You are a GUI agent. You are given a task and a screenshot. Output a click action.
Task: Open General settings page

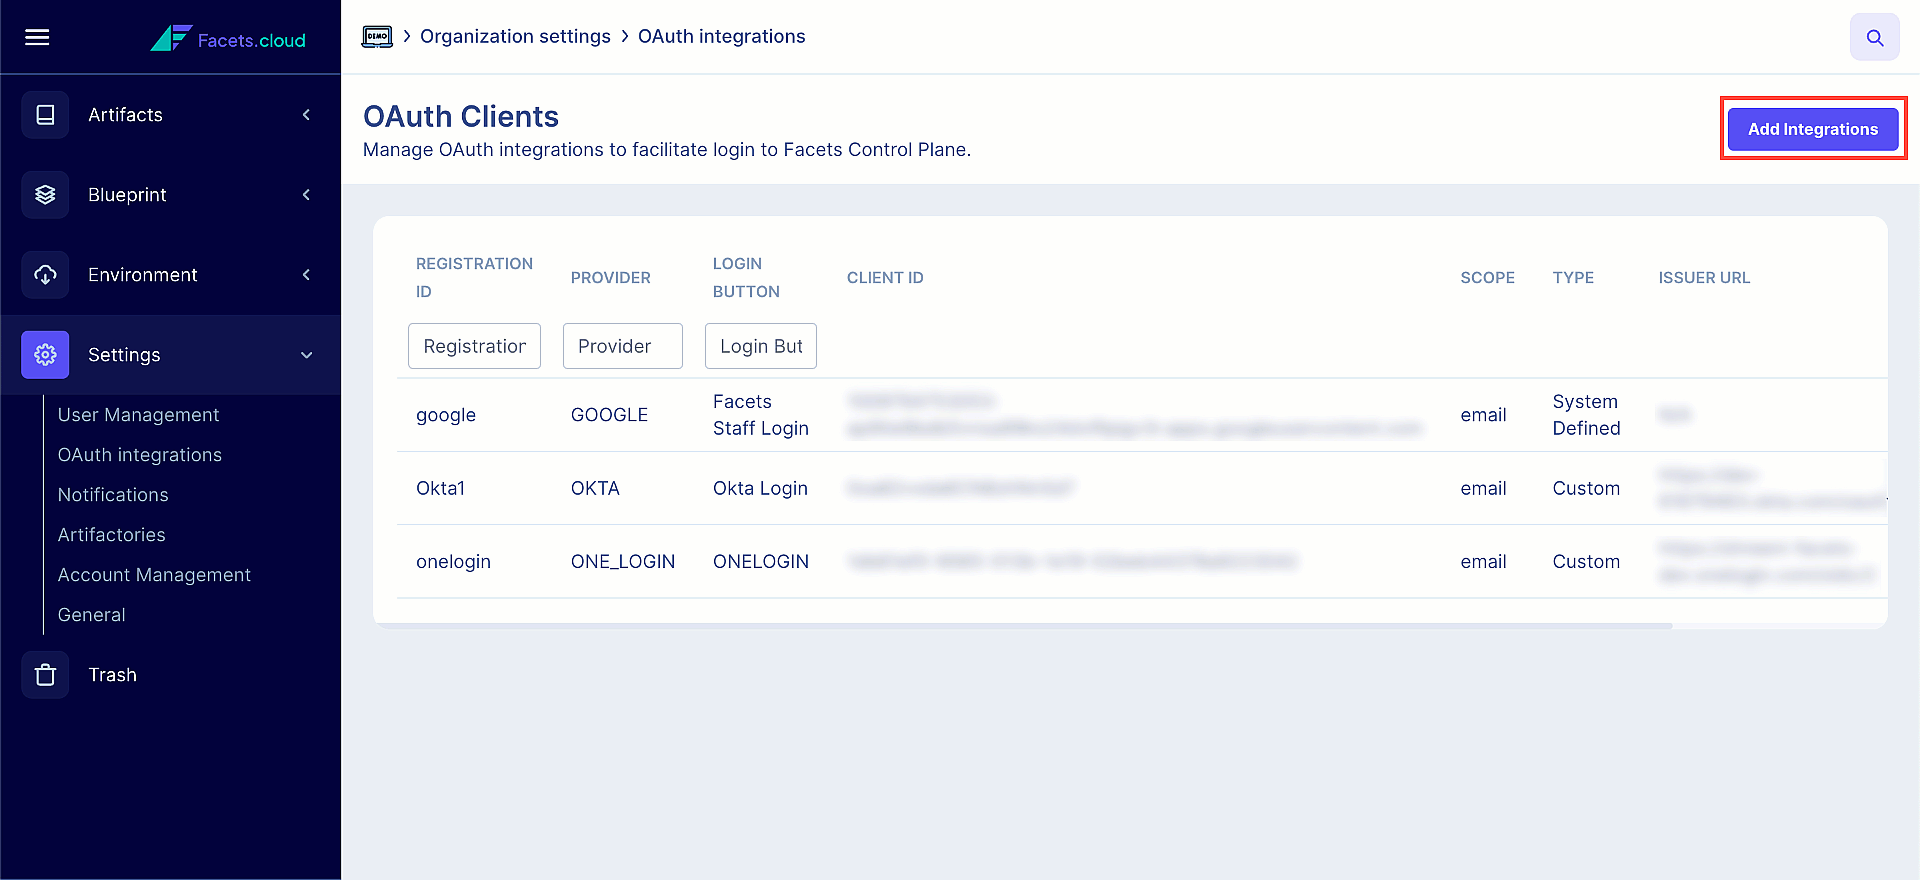pyautogui.click(x=92, y=615)
